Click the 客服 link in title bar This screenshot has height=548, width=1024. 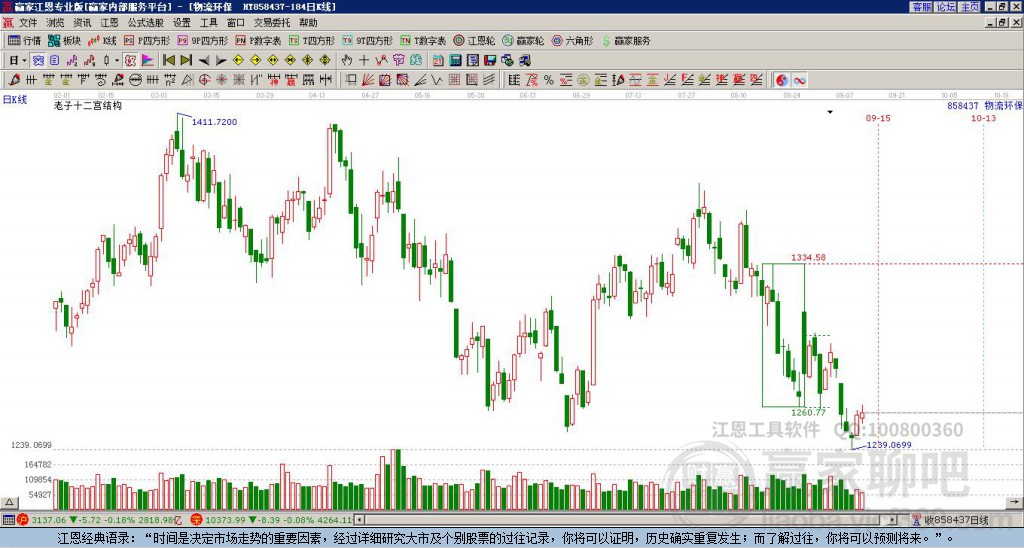[x=922, y=7]
